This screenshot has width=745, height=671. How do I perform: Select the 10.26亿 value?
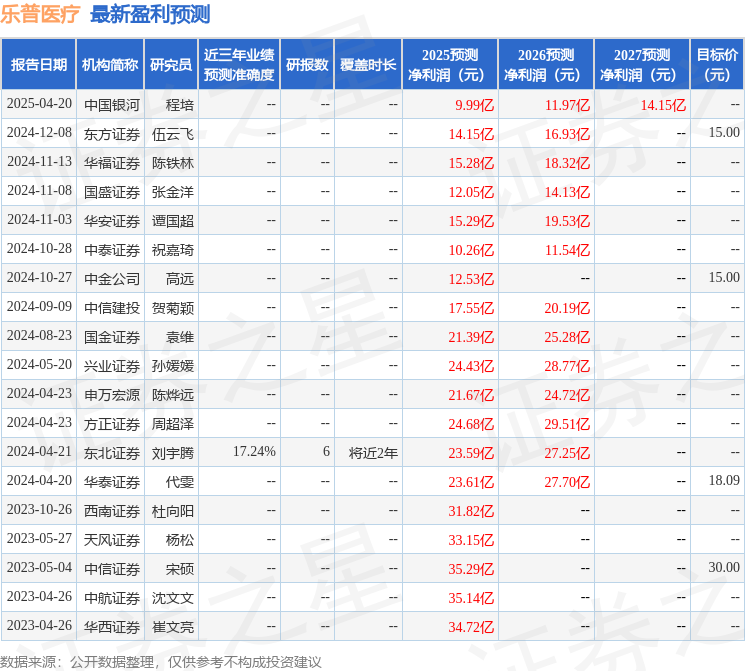pyautogui.click(x=471, y=250)
